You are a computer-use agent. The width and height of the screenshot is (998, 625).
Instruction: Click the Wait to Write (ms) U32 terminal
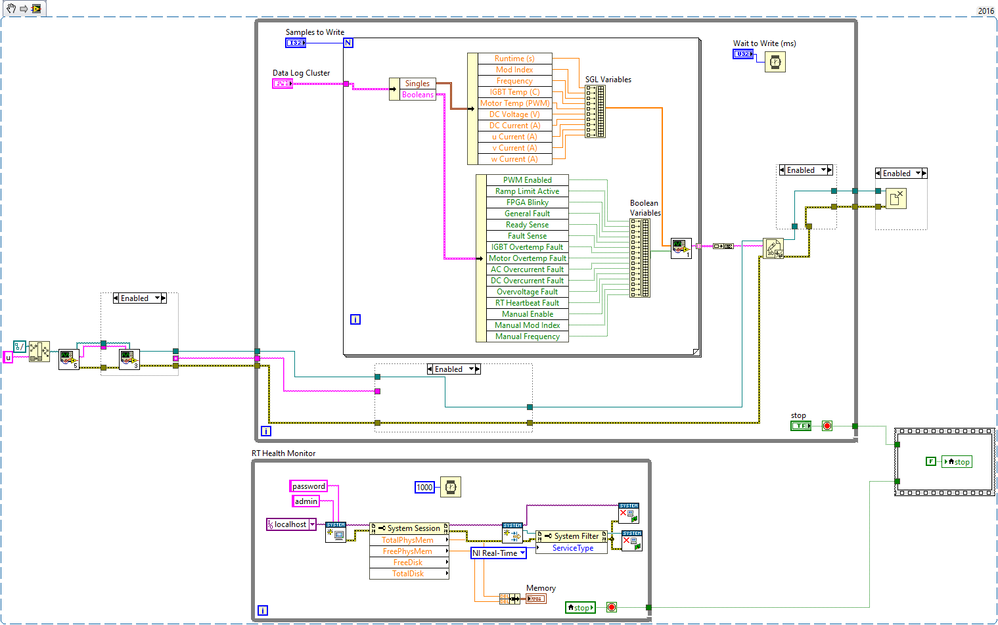coord(743,54)
